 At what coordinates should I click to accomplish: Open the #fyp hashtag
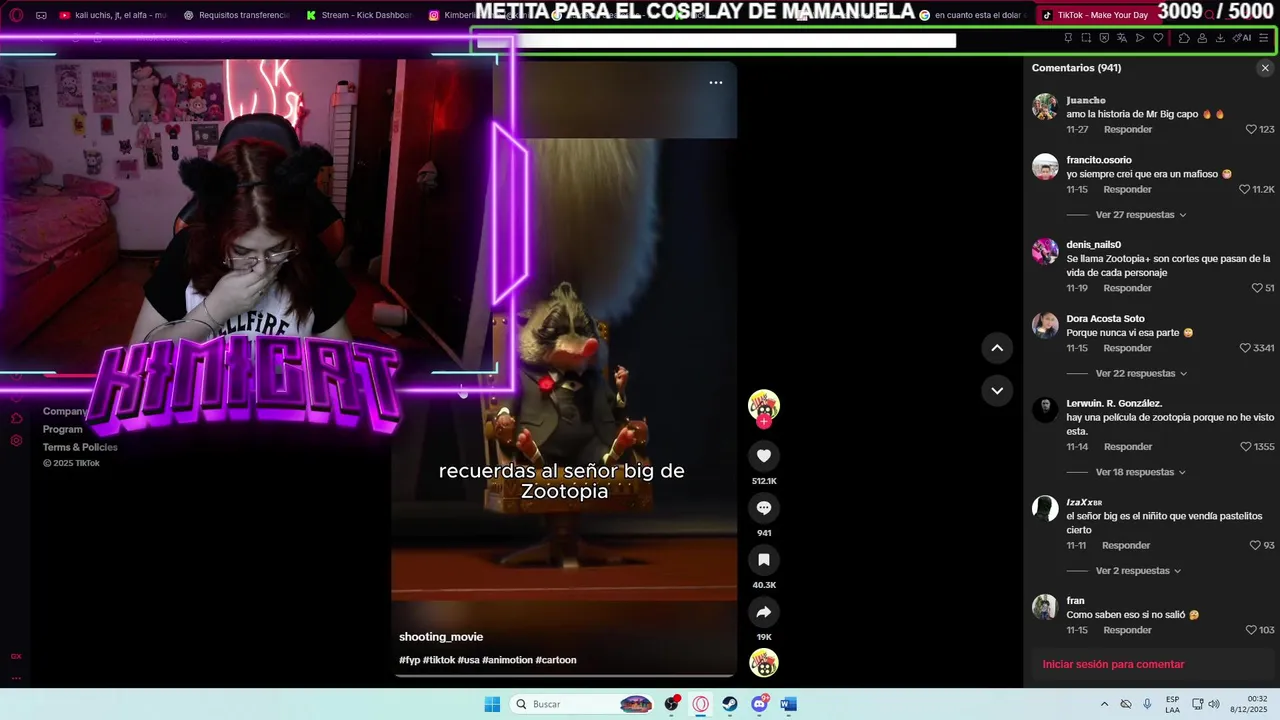click(409, 660)
